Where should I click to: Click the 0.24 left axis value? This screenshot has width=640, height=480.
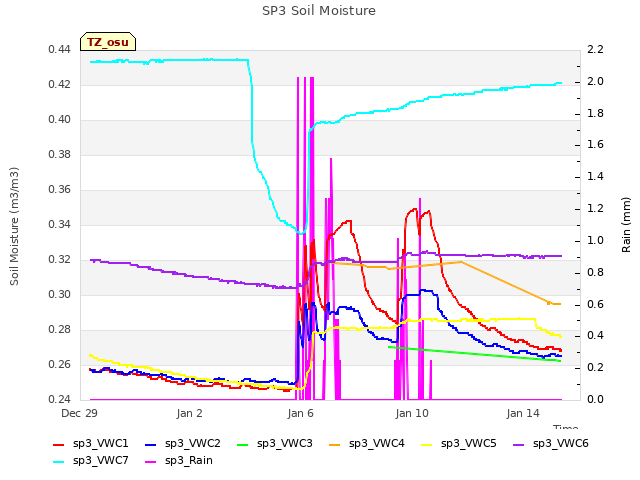point(60,399)
